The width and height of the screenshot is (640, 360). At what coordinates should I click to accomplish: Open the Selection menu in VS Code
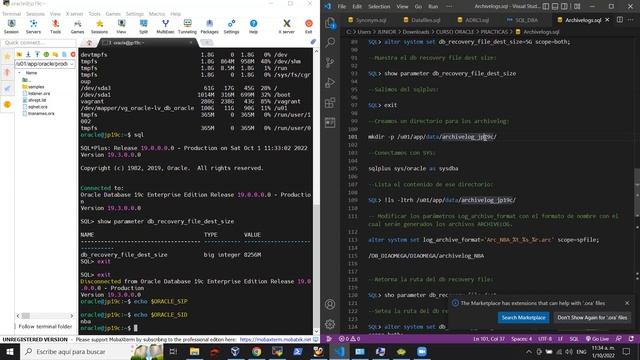coord(379,7)
